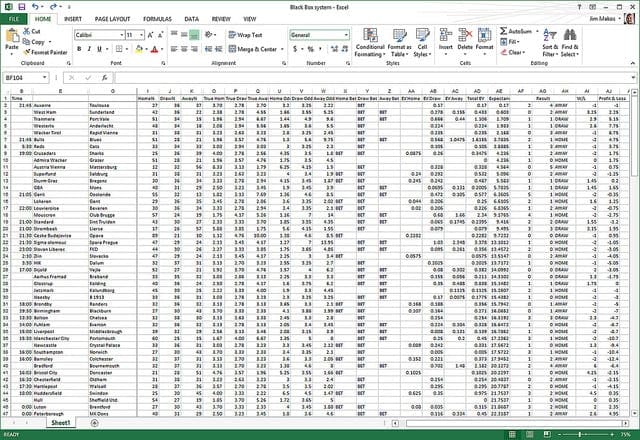
Task: Toggle Underline formatting
Action: click(99, 49)
